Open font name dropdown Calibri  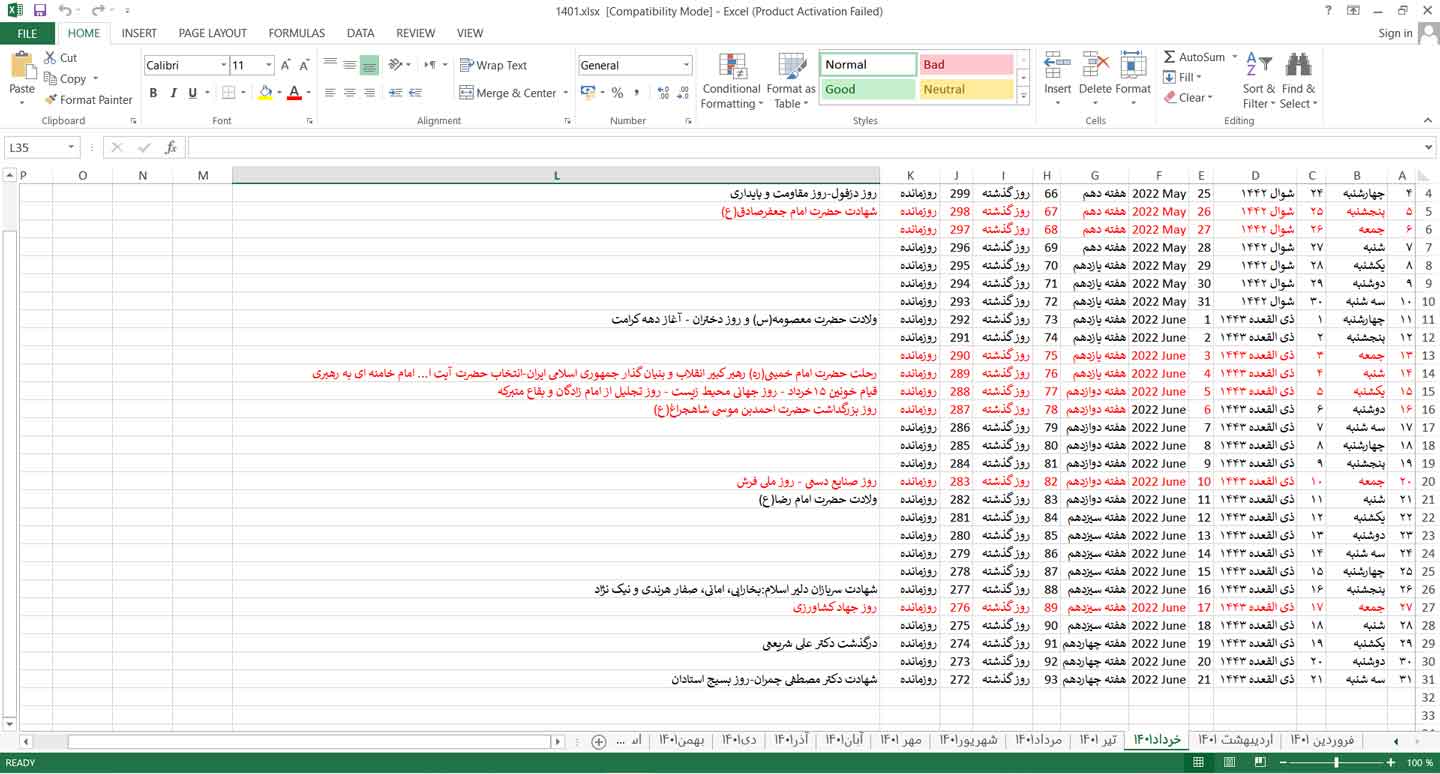coord(223,65)
